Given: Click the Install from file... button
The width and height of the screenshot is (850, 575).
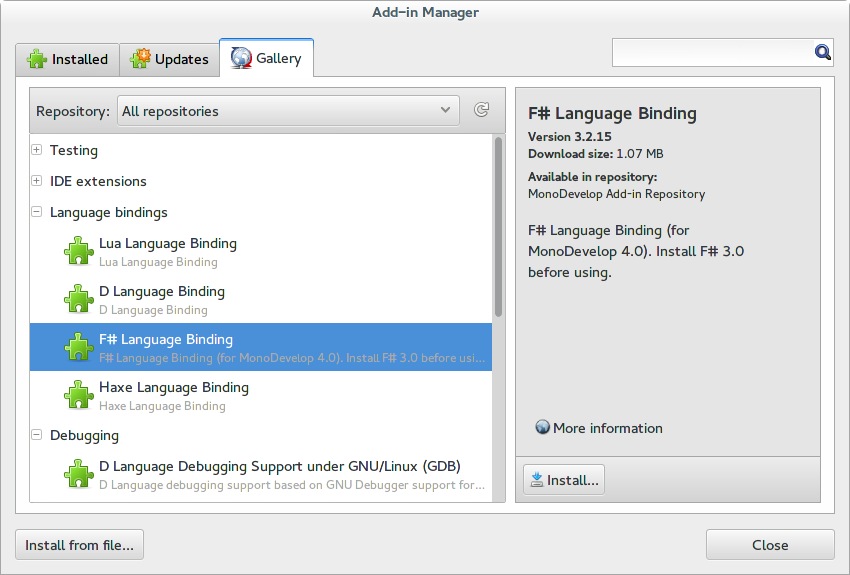Looking at the screenshot, I should 79,545.
